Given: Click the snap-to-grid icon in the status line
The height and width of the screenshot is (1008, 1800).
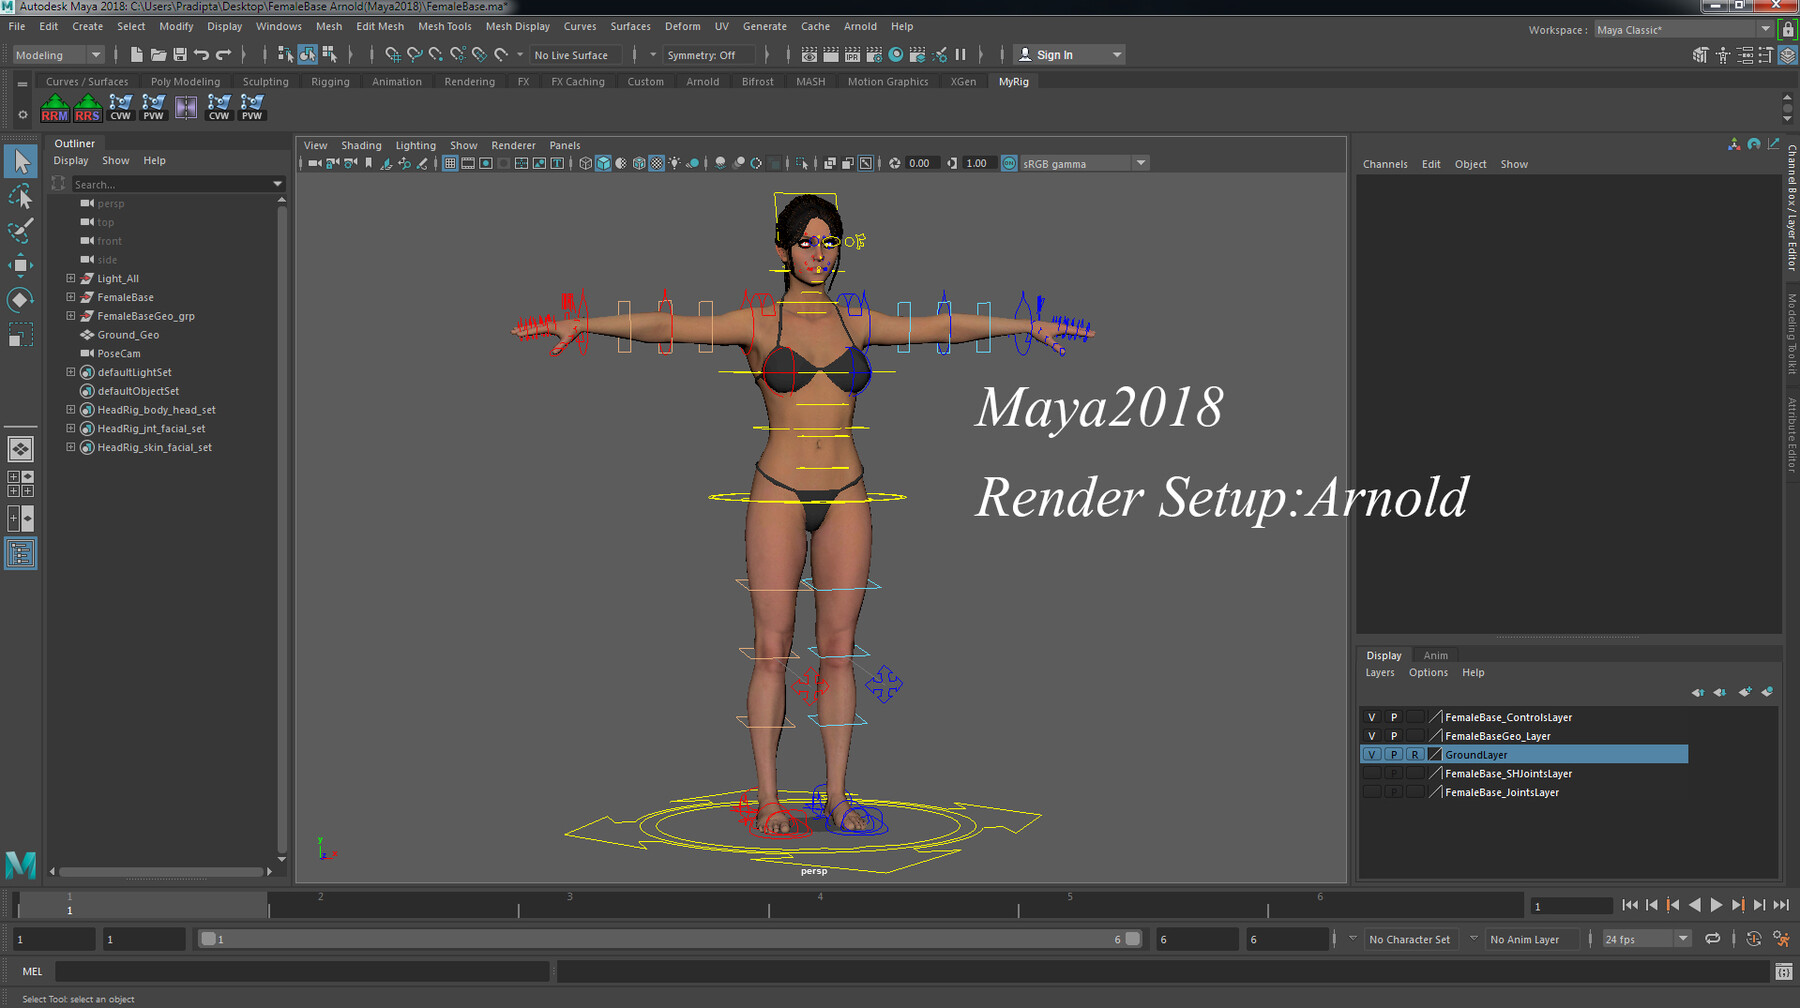Looking at the screenshot, I should (x=393, y=55).
